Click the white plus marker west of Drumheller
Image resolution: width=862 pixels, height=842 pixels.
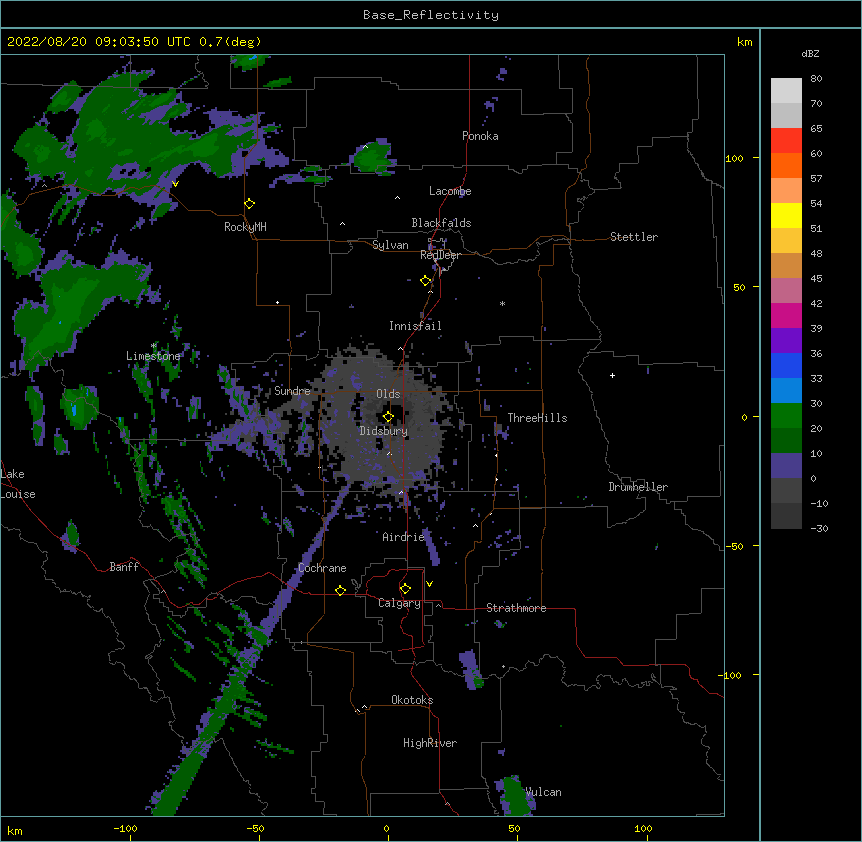(x=612, y=375)
